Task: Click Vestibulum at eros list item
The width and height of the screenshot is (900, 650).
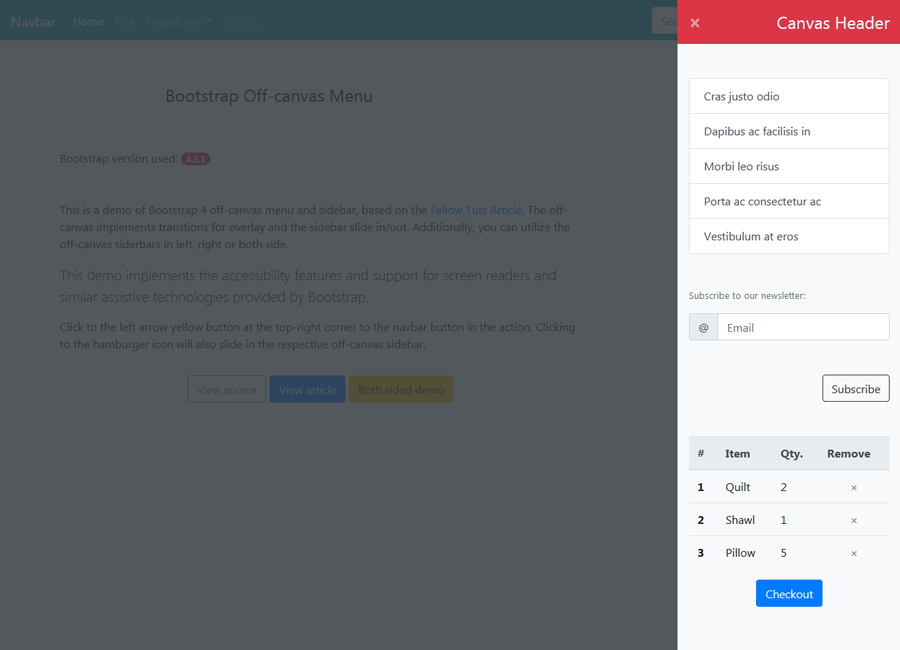Action: click(788, 237)
